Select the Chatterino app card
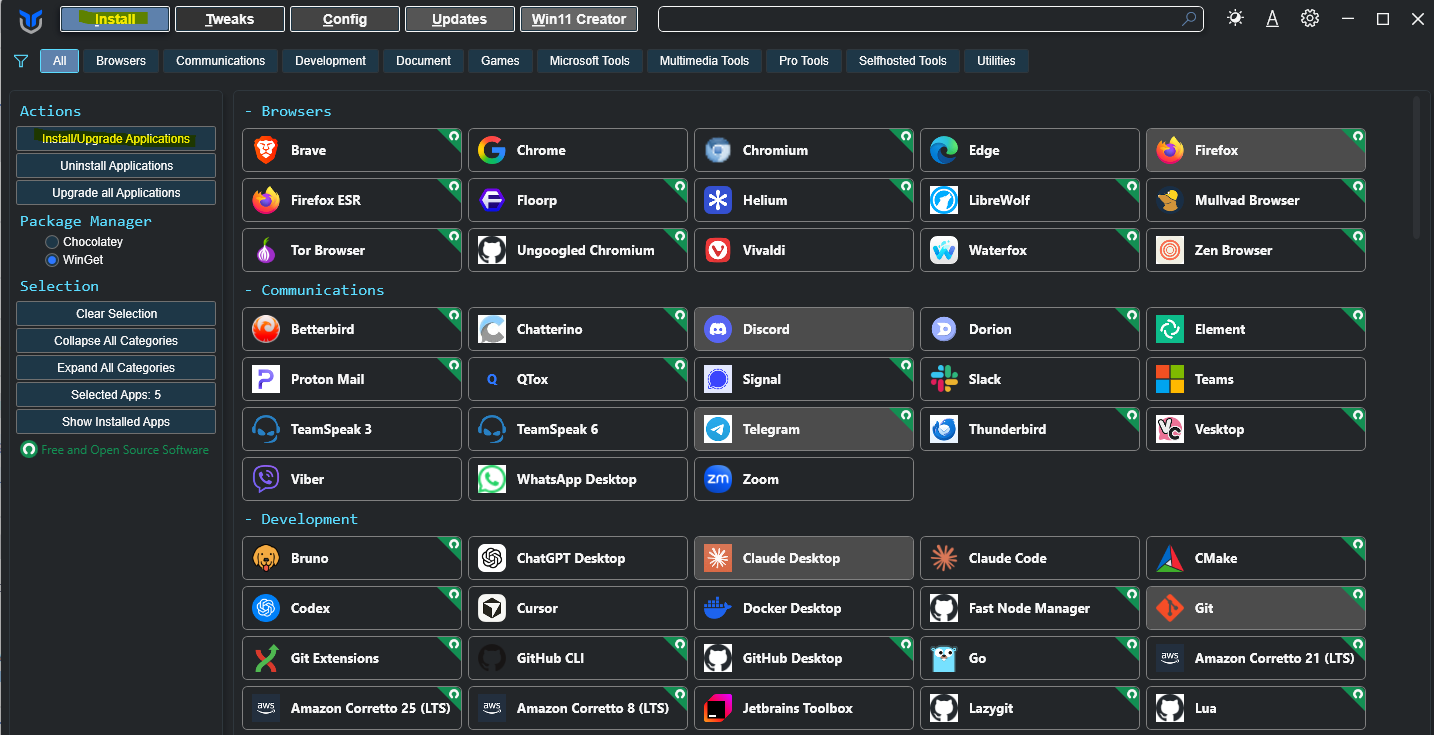 (578, 329)
